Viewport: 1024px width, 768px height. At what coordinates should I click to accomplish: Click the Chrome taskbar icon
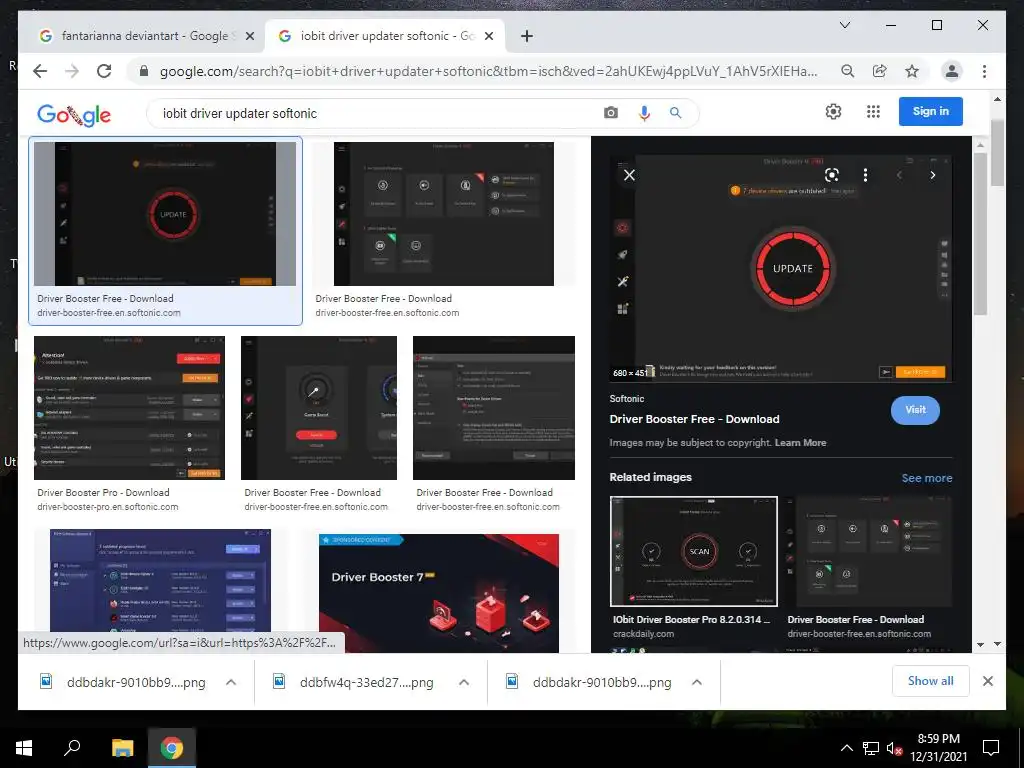tap(172, 748)
